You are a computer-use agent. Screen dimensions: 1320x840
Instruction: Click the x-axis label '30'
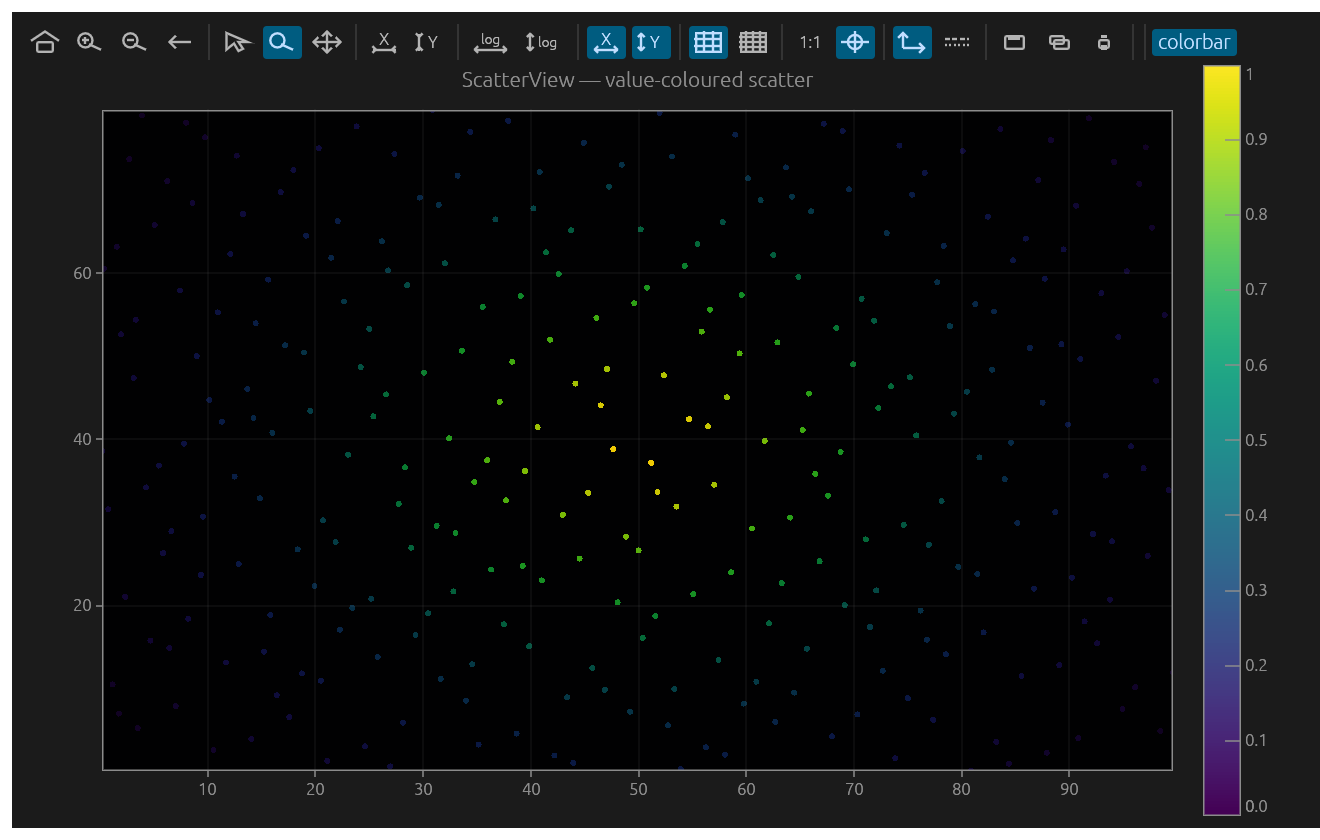423,788
